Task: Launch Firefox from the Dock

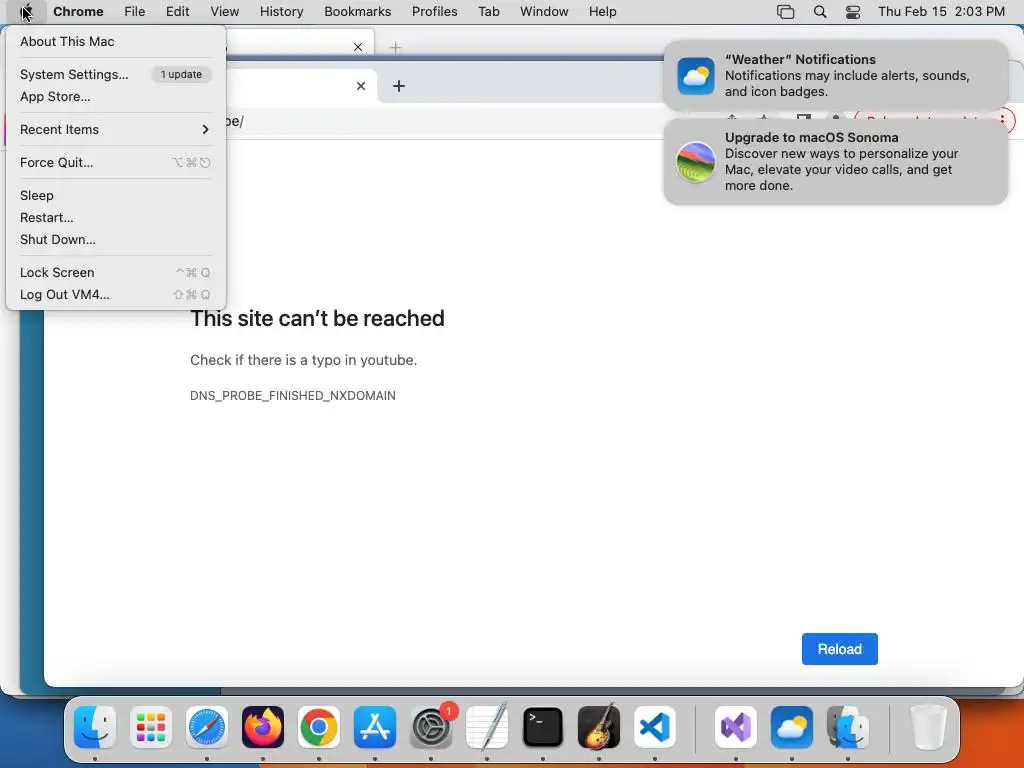Action: tap(263, 727)
